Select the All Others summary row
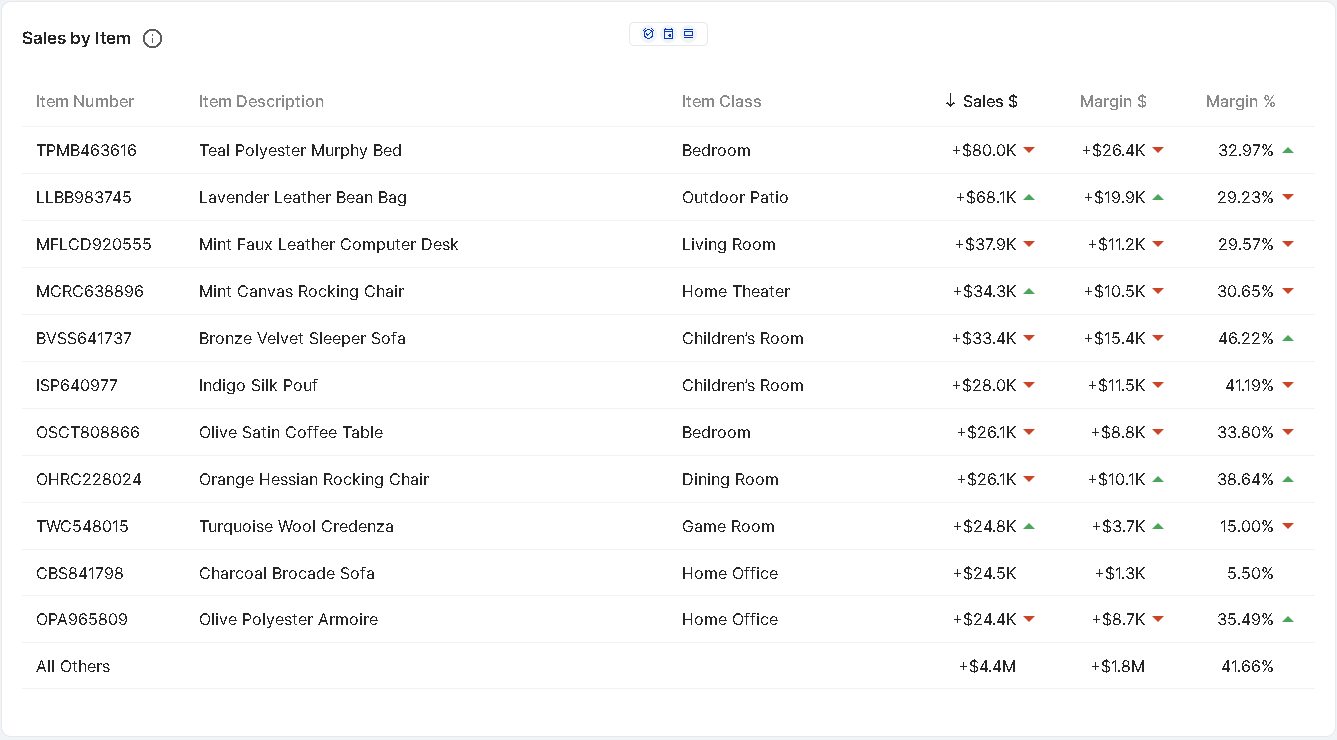1337x740 pixels. [x=73, y=666]
